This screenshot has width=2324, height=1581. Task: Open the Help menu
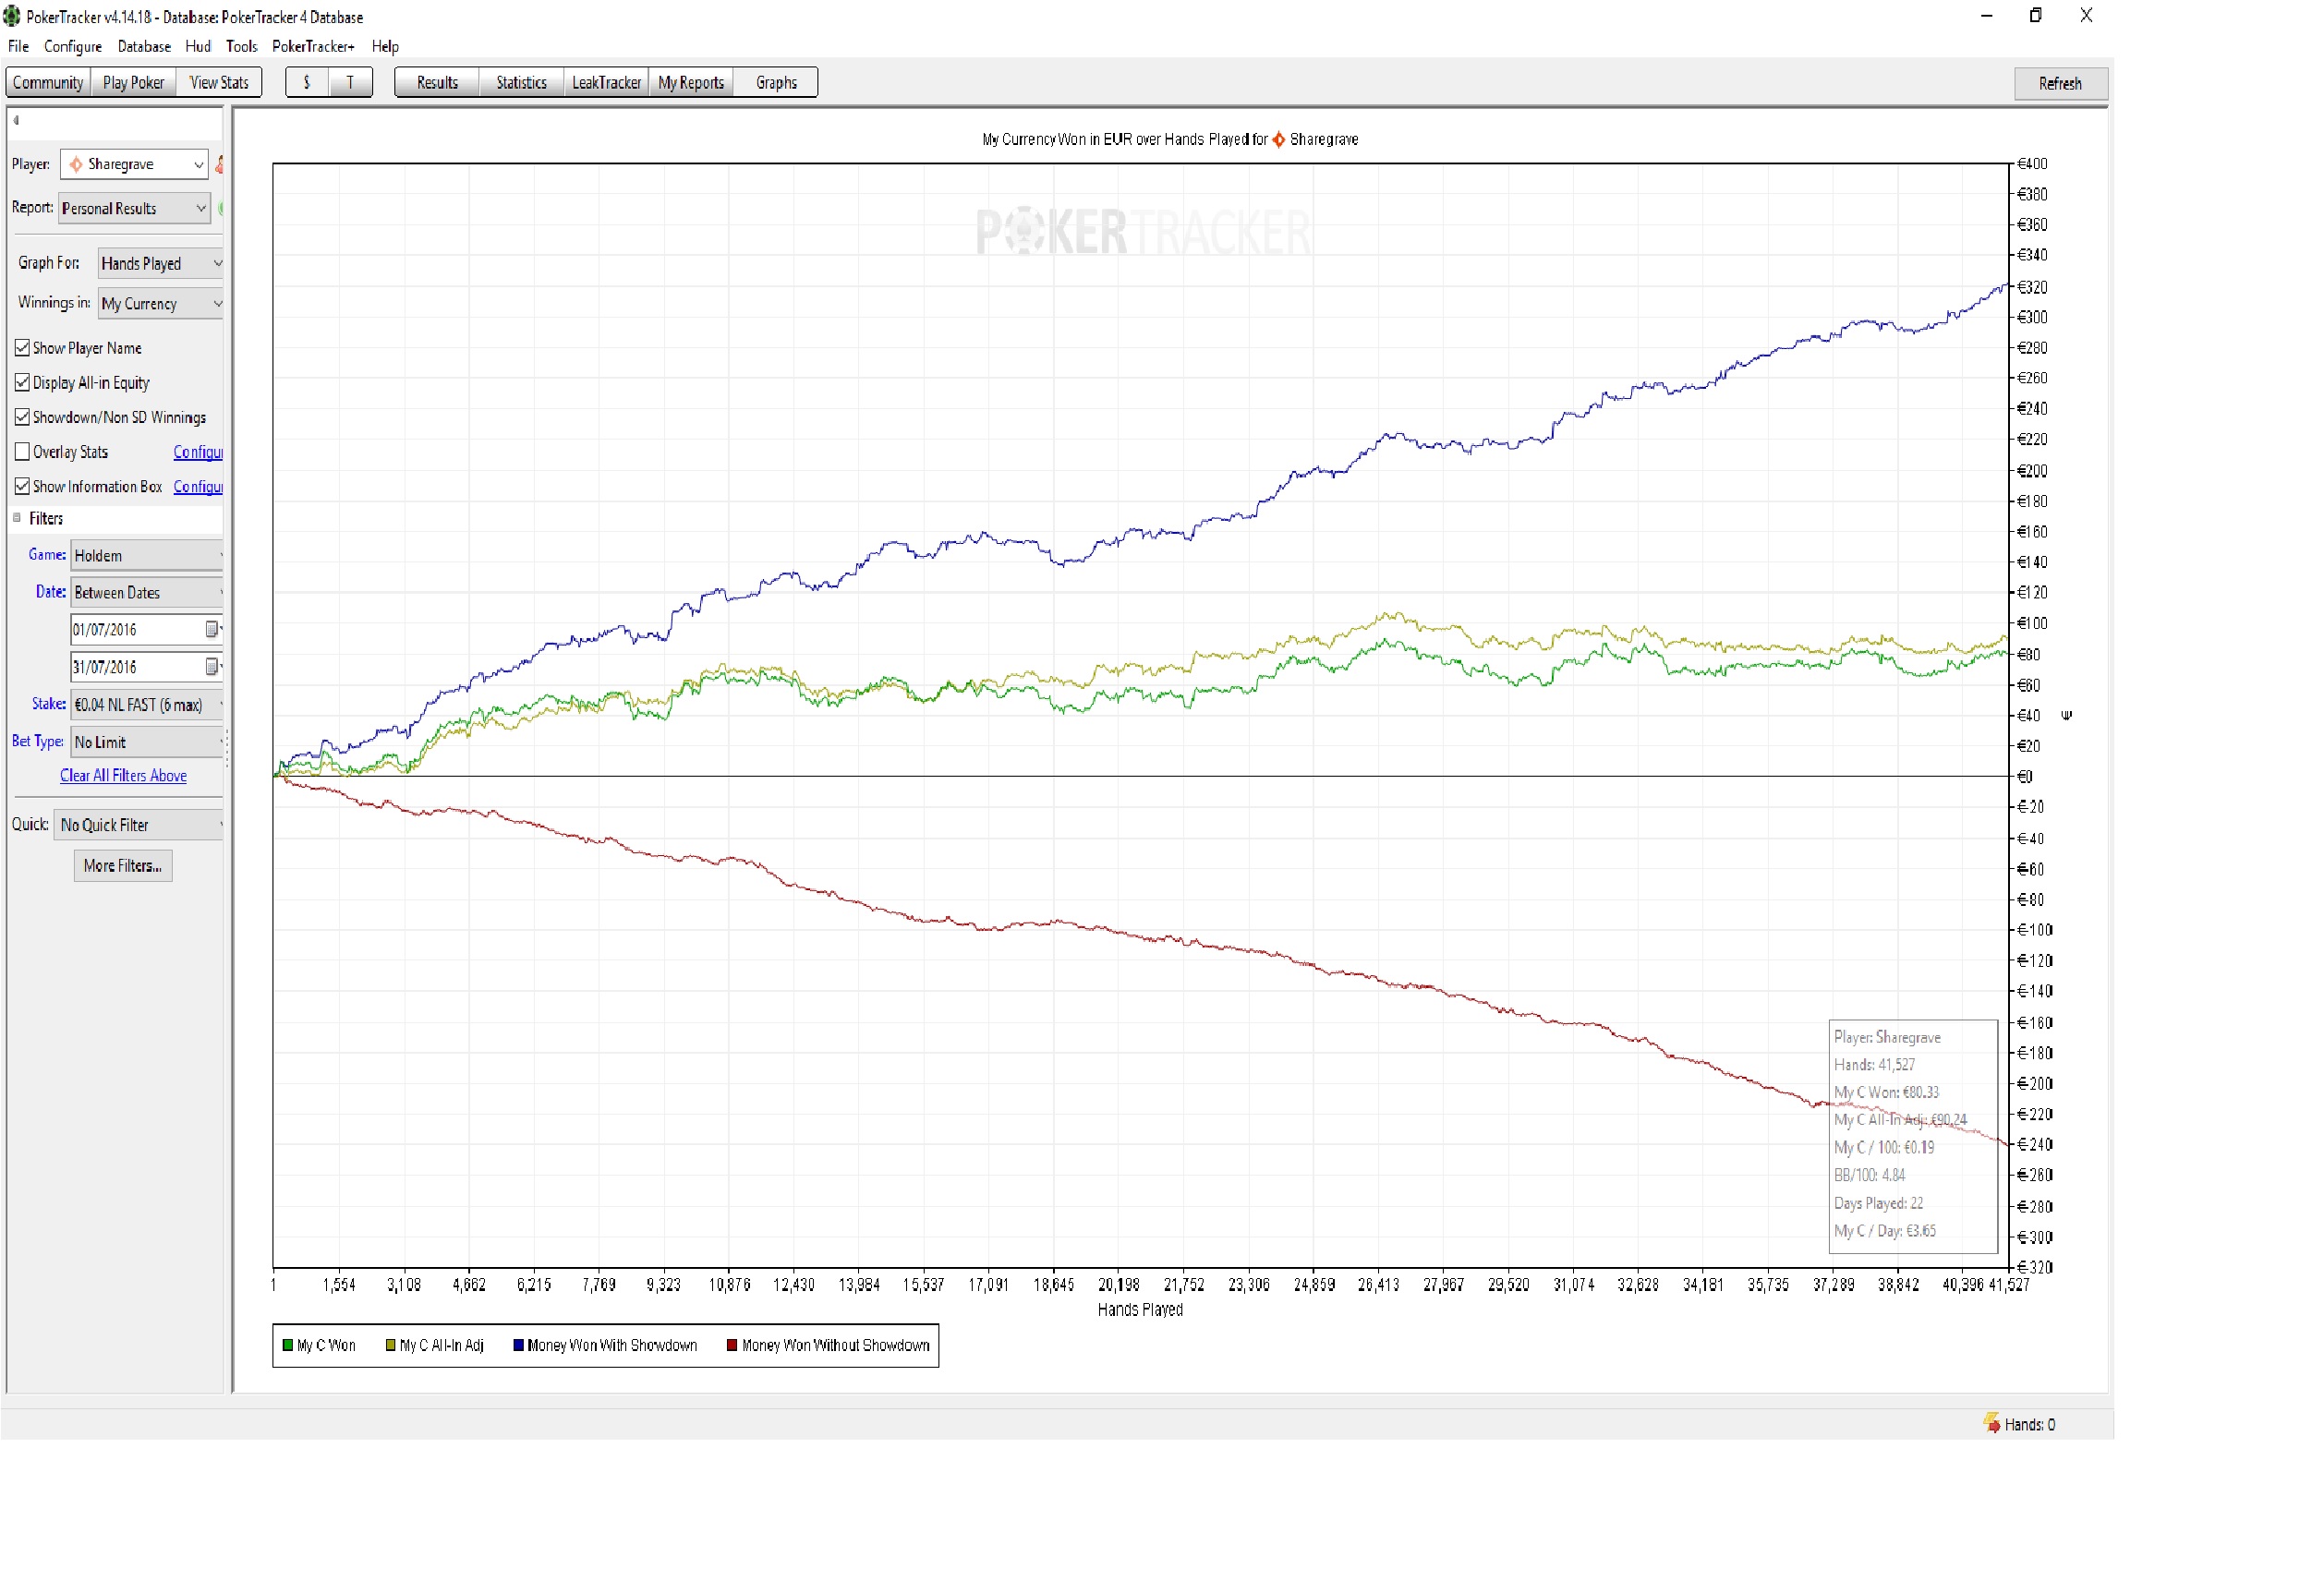[385, 46]
